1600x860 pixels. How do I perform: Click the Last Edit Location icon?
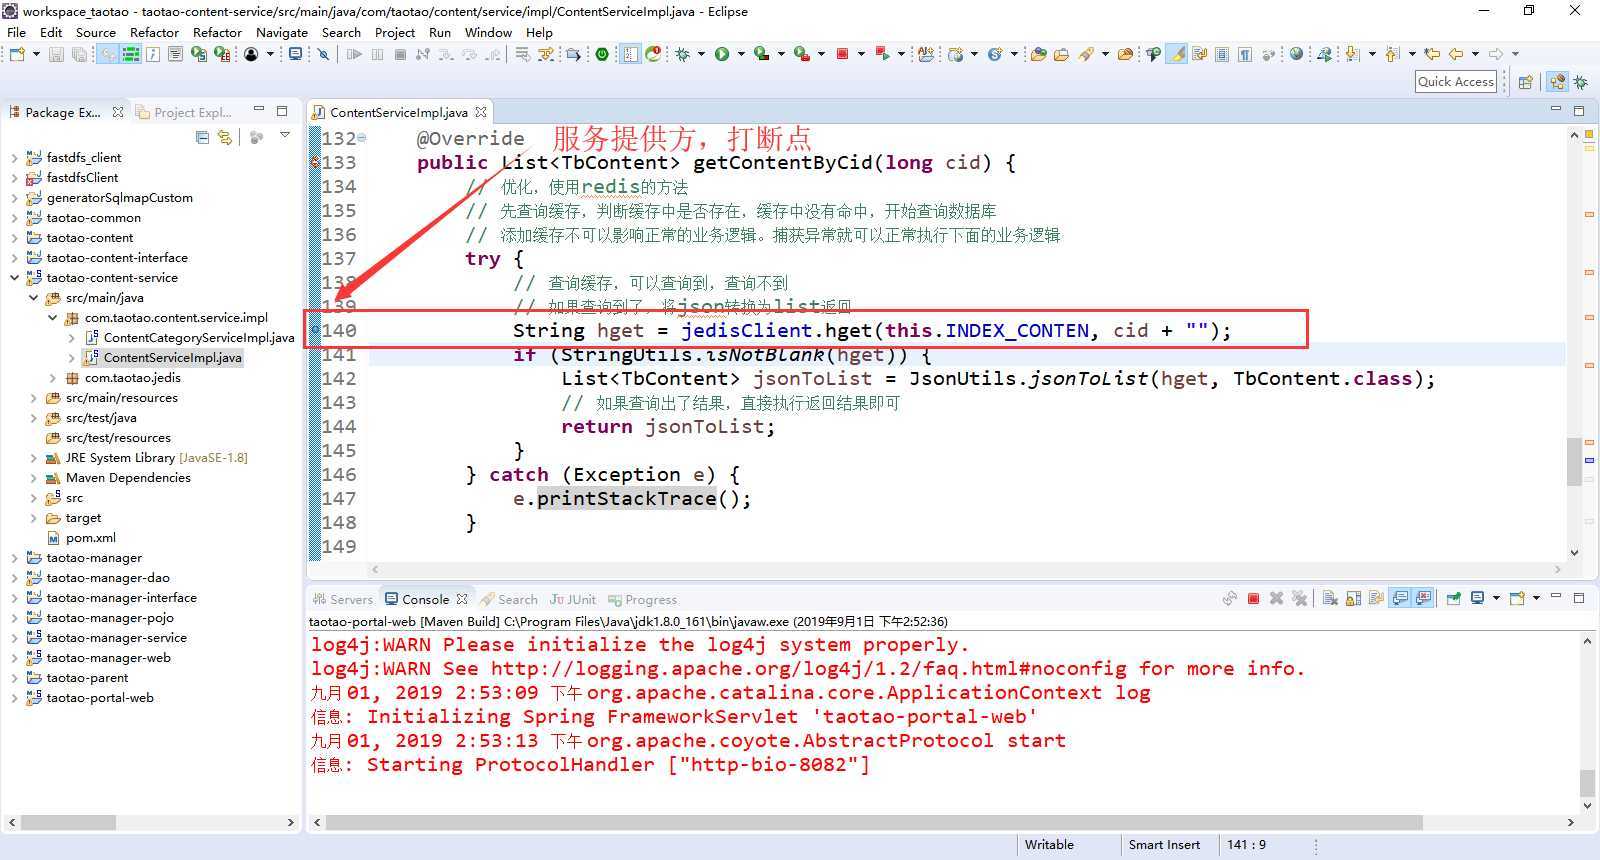tap(1432, 54)
